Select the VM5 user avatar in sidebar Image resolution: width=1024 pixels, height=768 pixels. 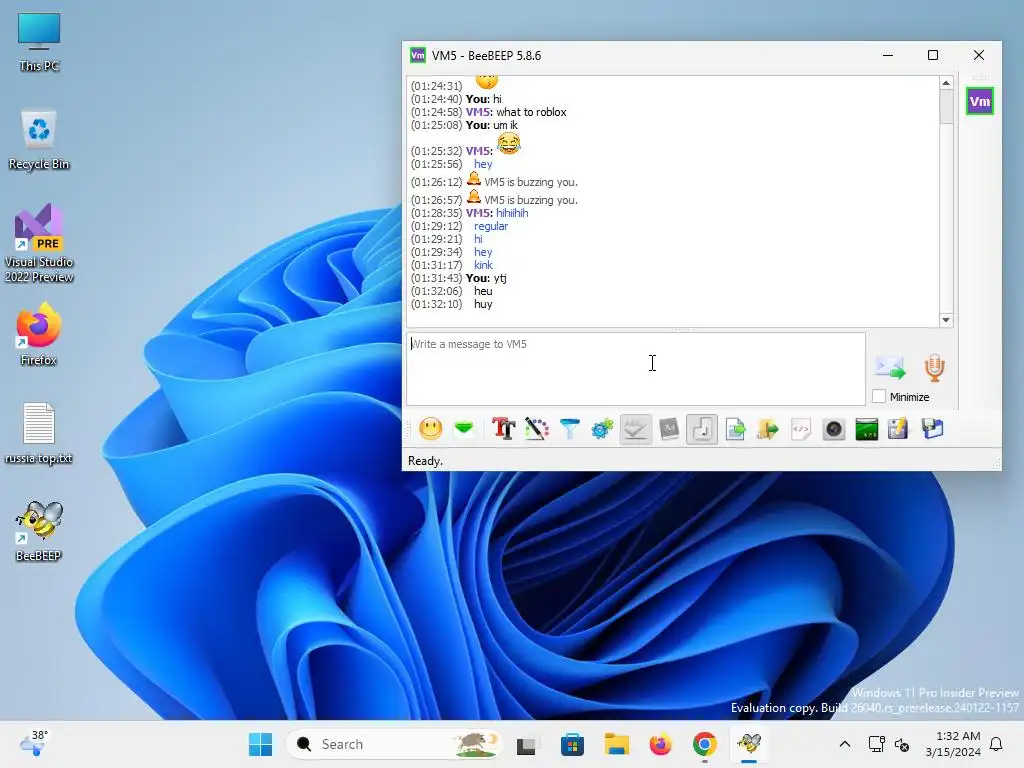click(x=980, y=101)
